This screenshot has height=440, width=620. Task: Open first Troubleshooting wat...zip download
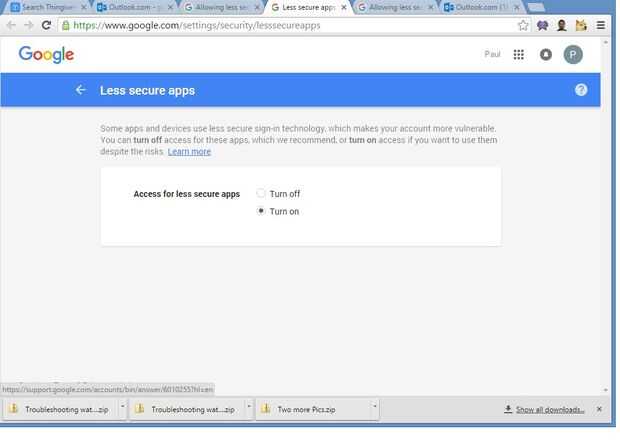coord(59,409)
